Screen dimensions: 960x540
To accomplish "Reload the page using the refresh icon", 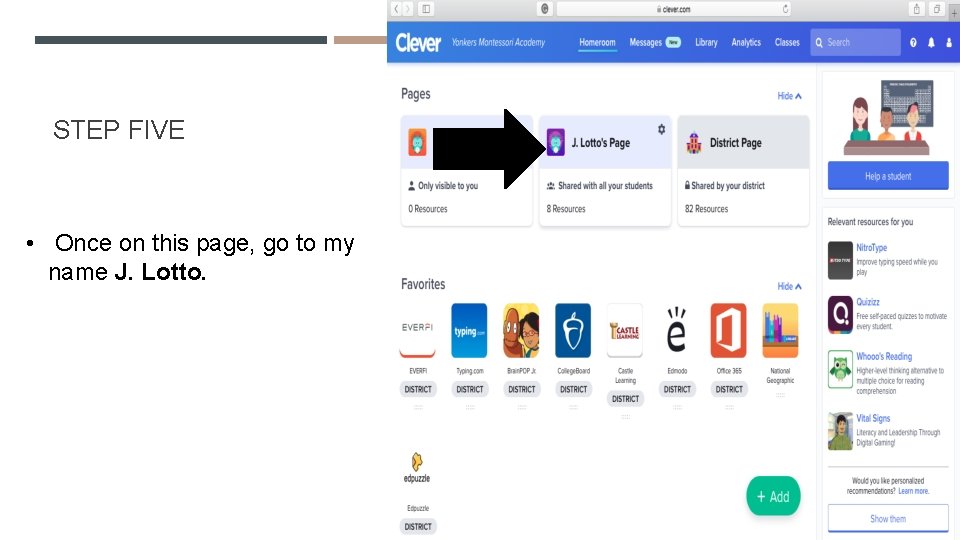I will click(x=786, y=9).
